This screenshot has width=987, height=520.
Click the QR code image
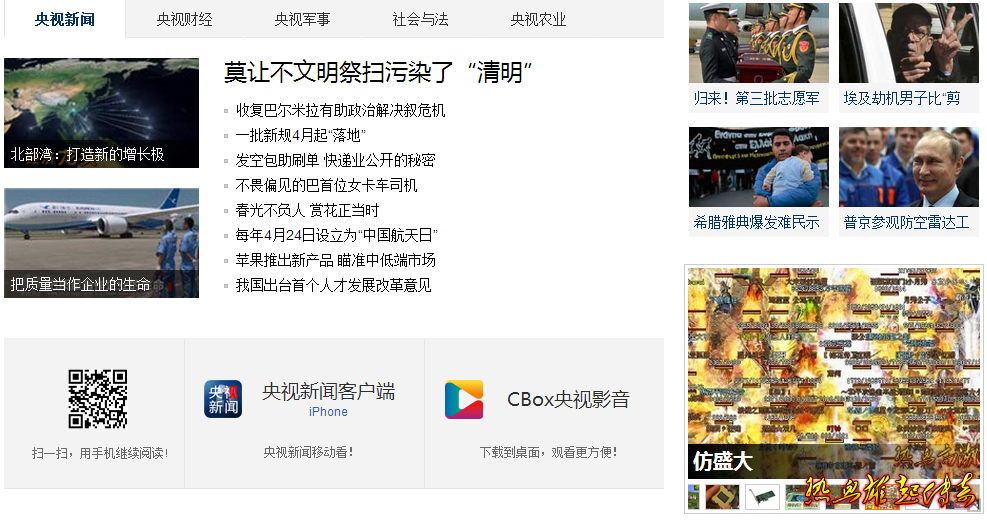98,399
